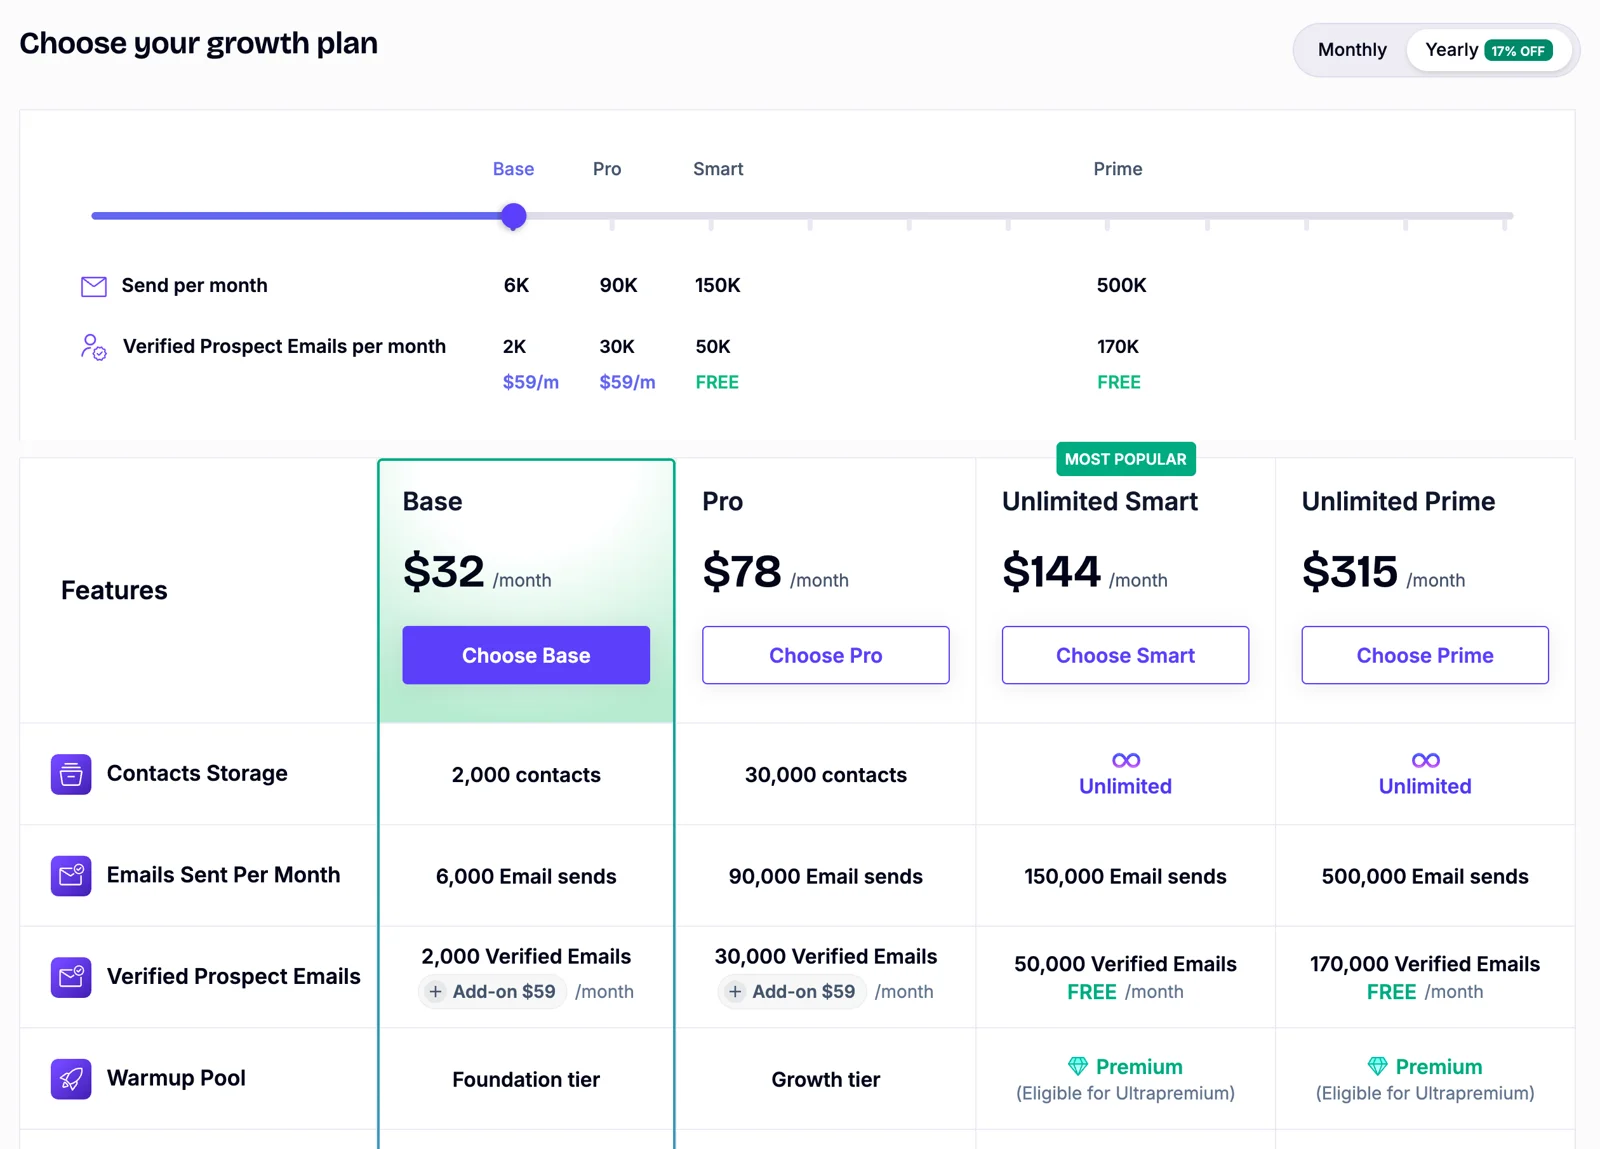Viewport: 1600px width, 1149px height.
Task: Select the Pro label above the slider
Action: click(607, 169)
